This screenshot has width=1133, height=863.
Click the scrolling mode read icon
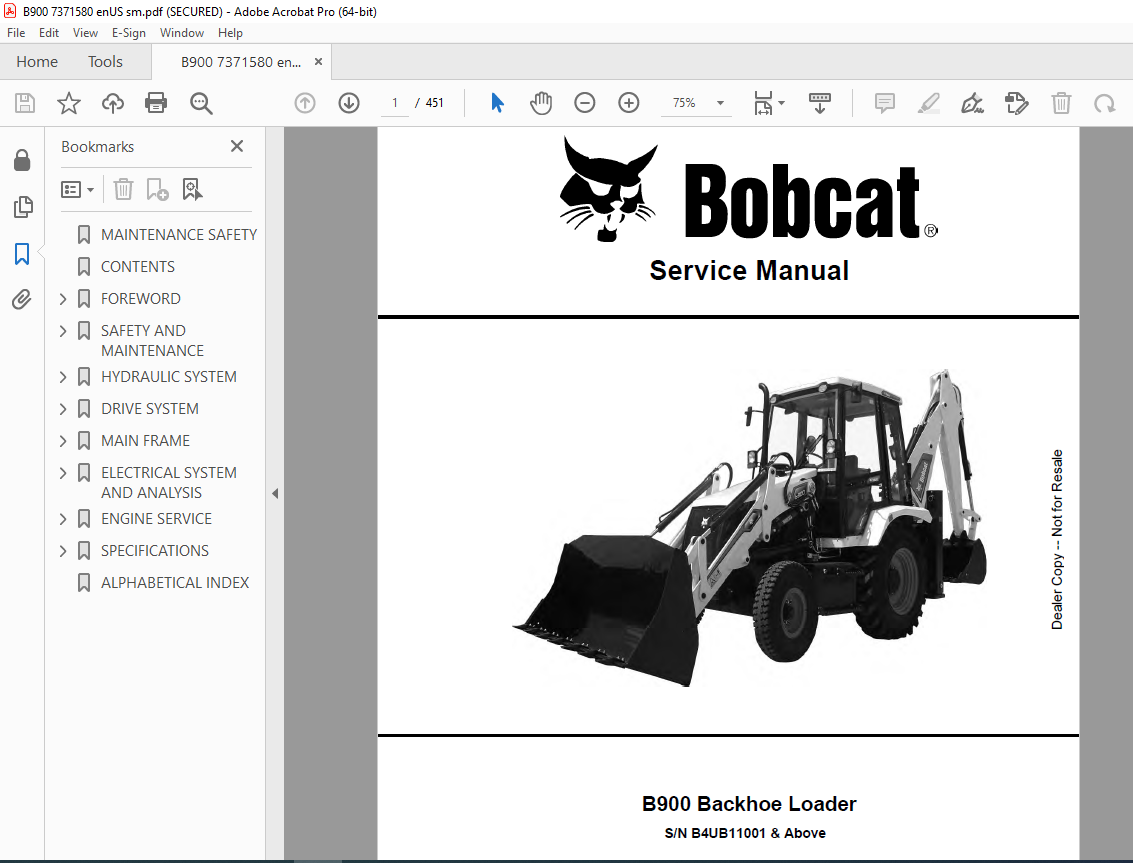[819, 103]
